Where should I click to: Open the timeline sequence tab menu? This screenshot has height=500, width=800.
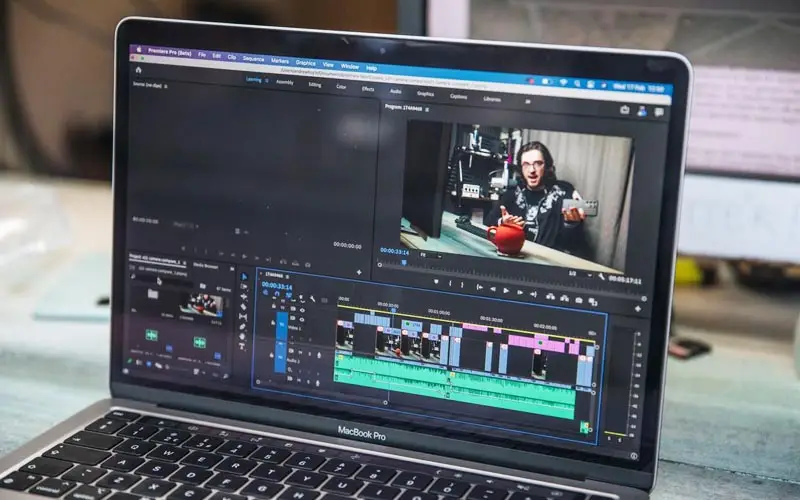tap(288, 276)
